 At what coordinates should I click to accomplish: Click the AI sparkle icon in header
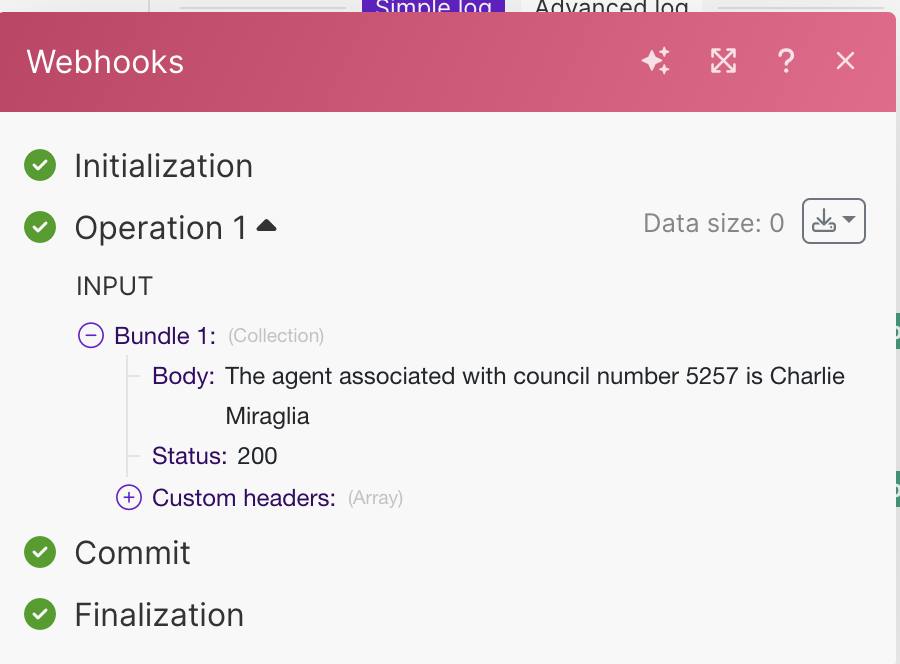656,61
